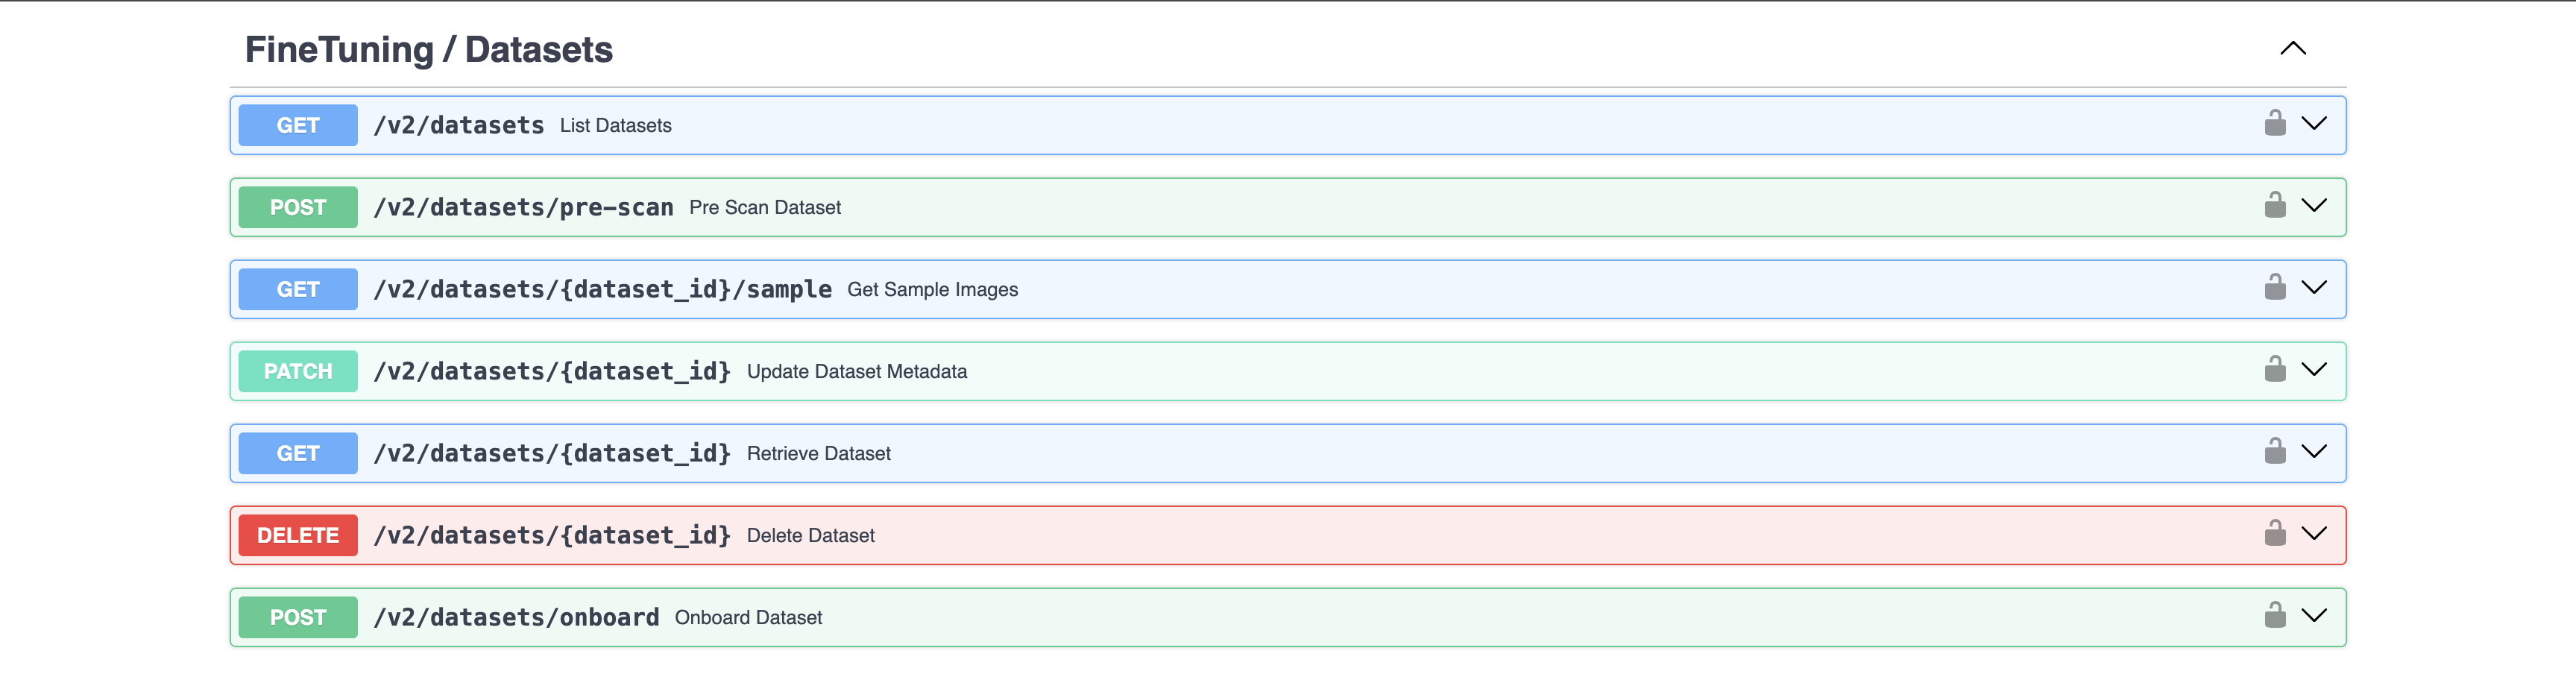Click the GET badge for List Datasets

(x=298, y=125)
